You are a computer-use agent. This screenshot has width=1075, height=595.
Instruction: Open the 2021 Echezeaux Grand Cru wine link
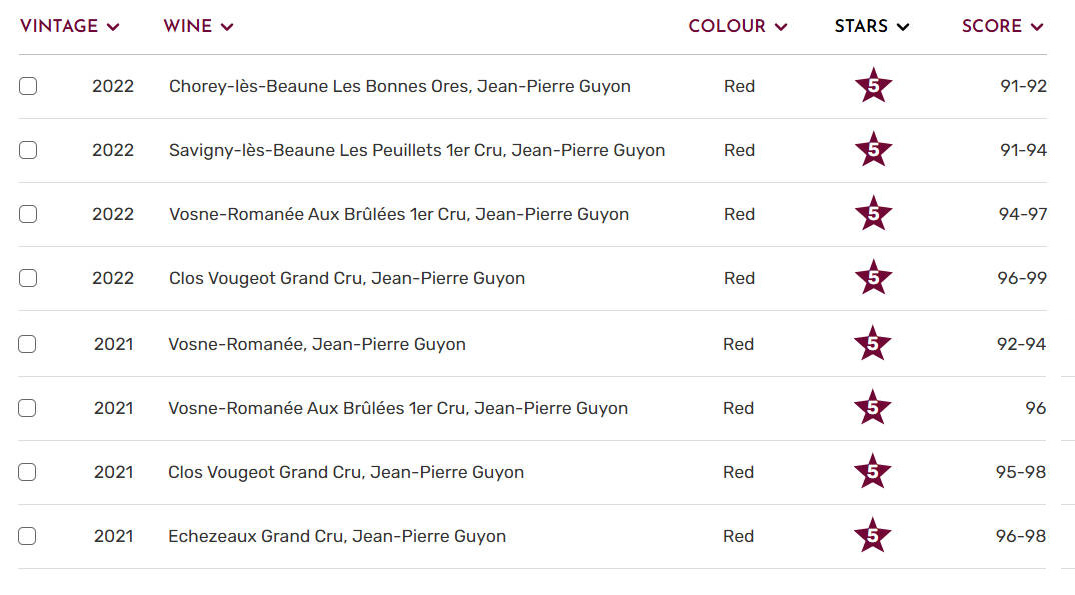point(337,536)
